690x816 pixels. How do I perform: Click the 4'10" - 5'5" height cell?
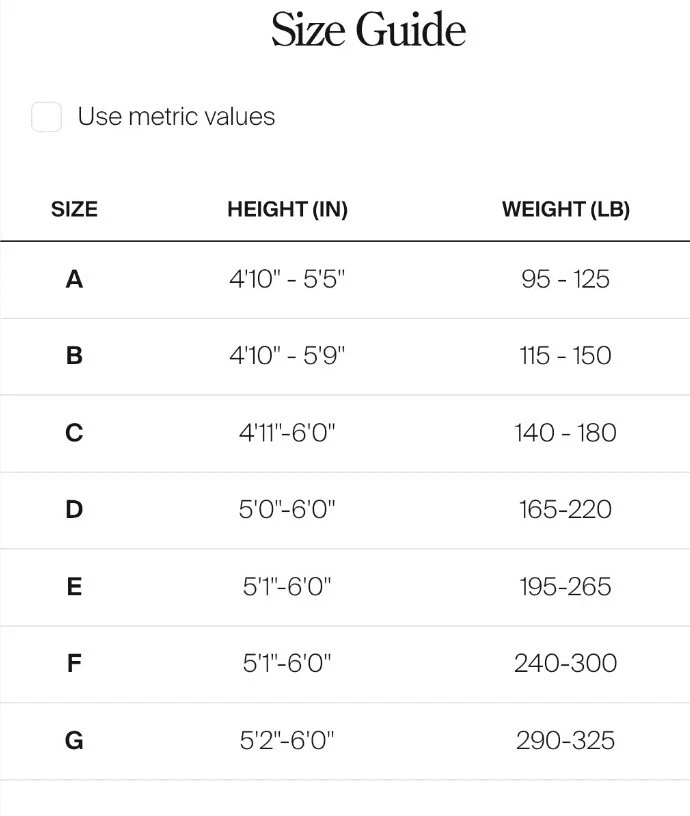coord(287,280)
